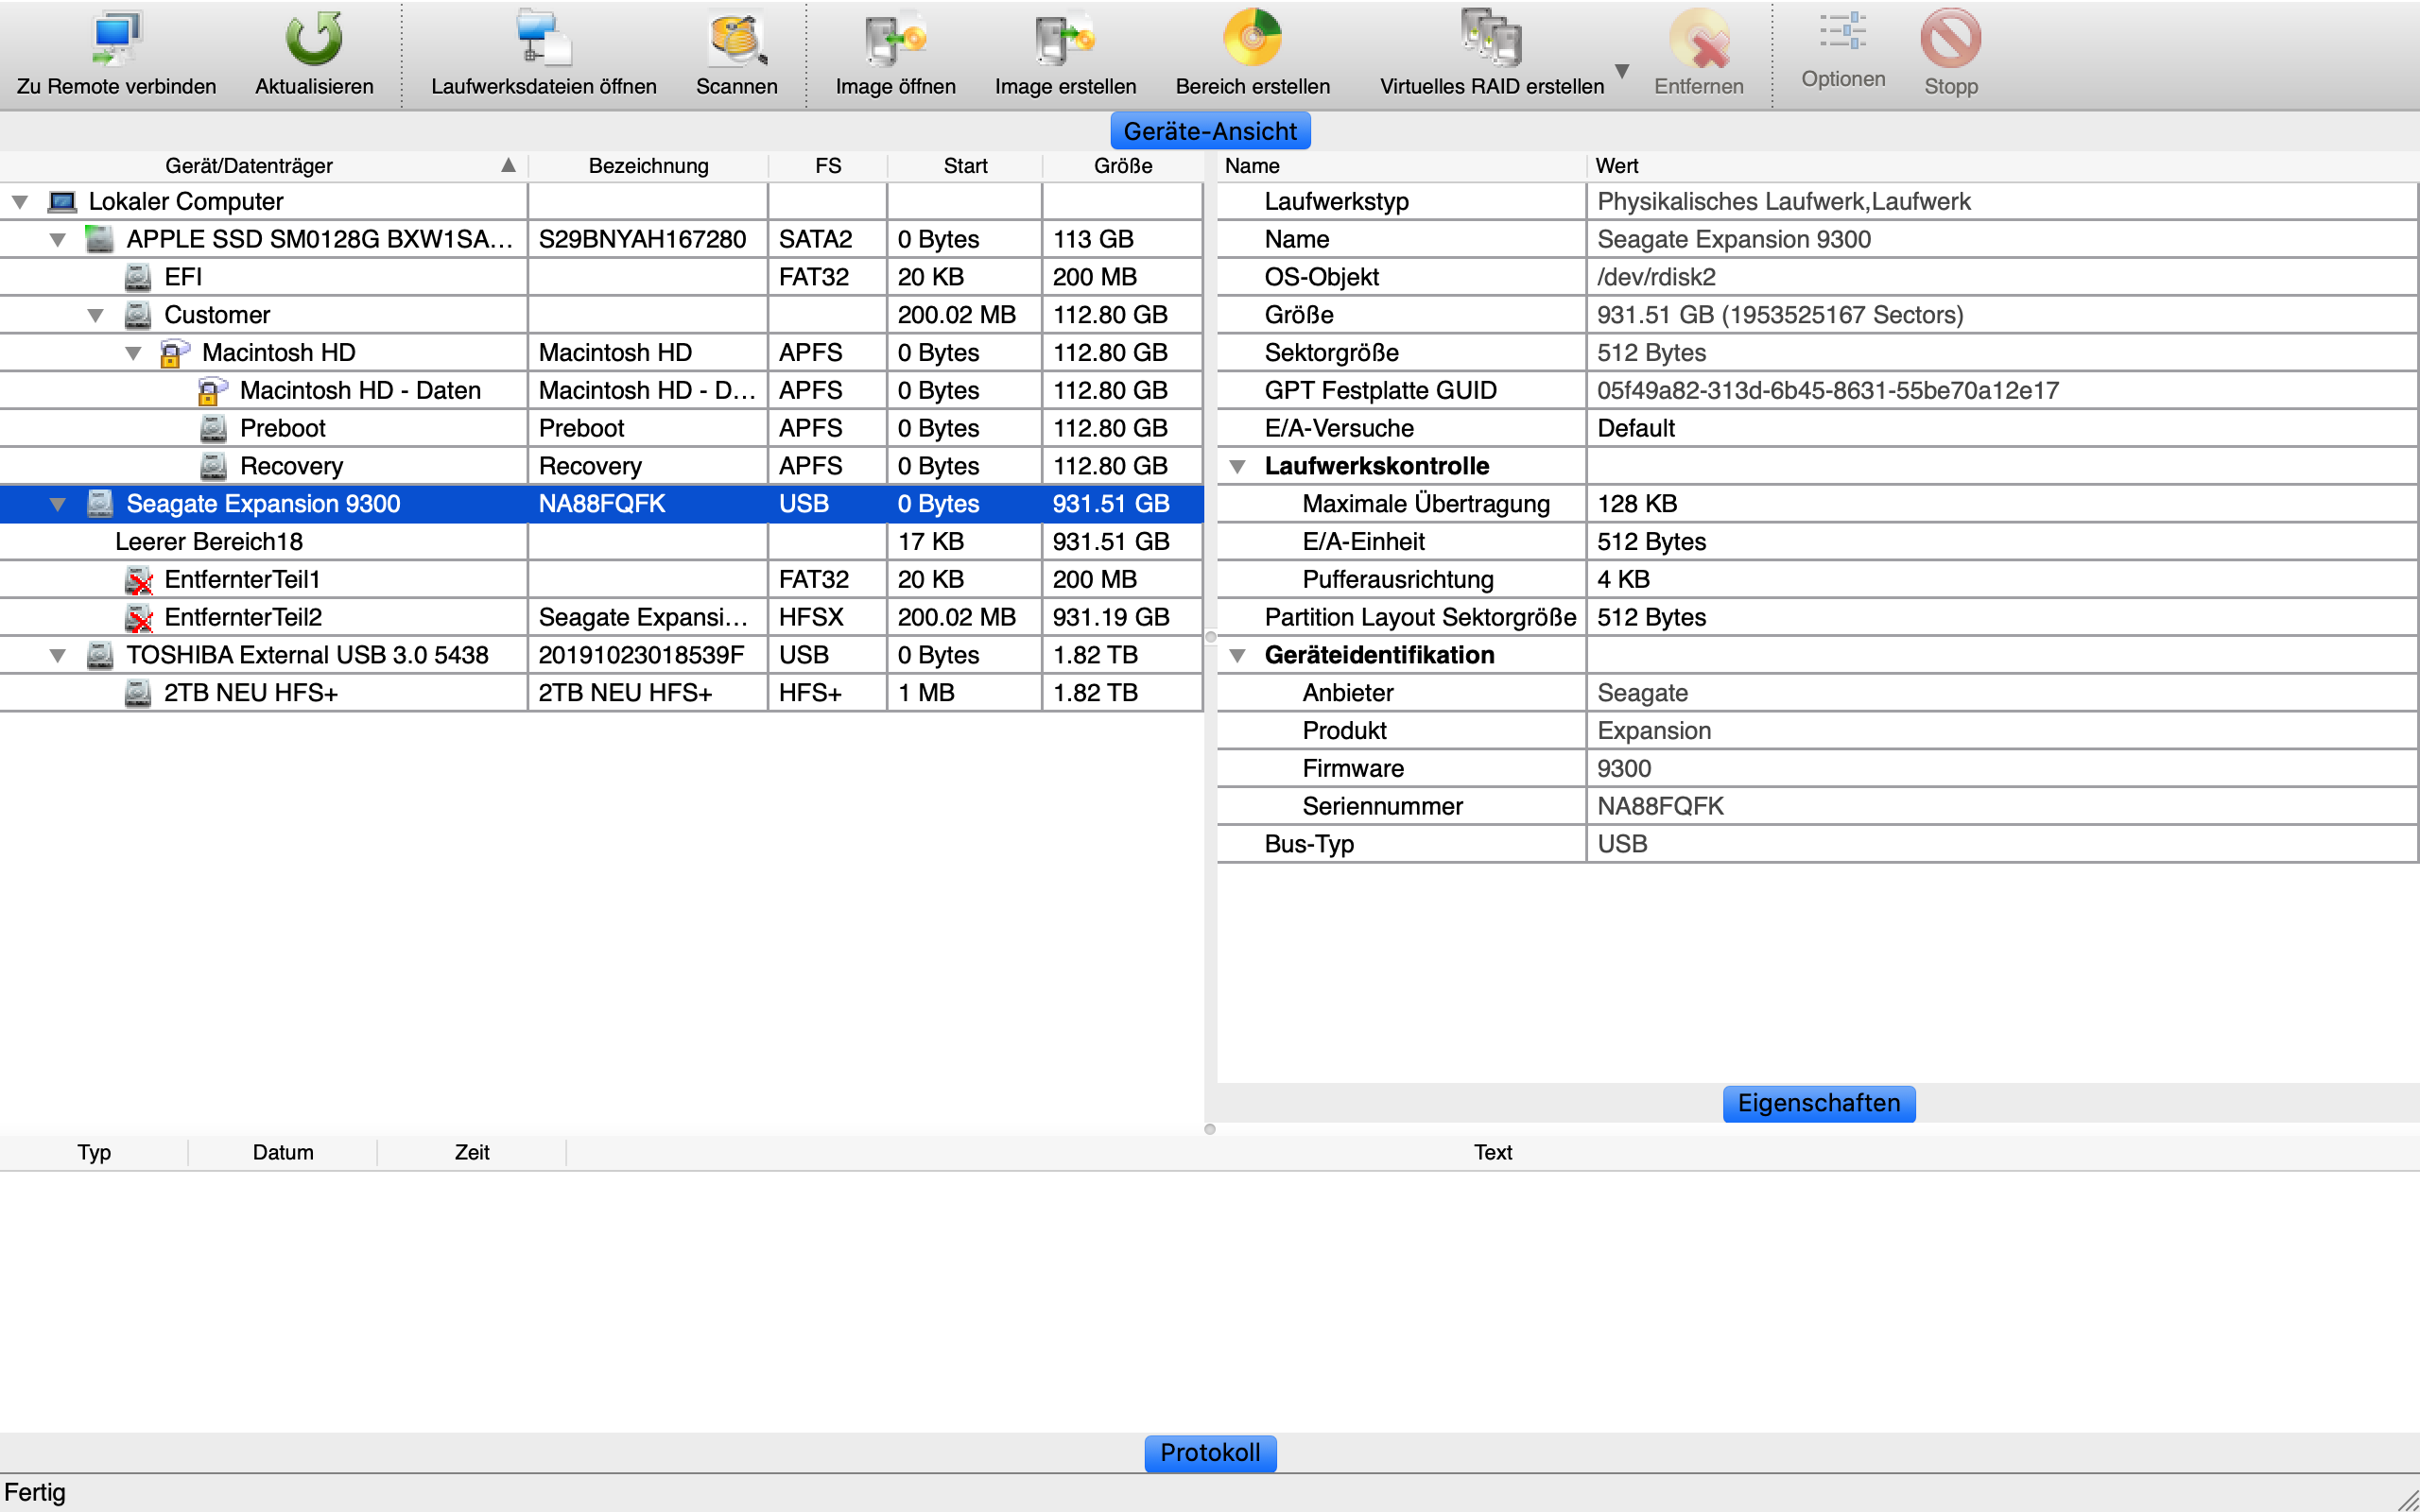
Task: Collapse the Lokaler Computer tree node
Action: click(20, 202)
